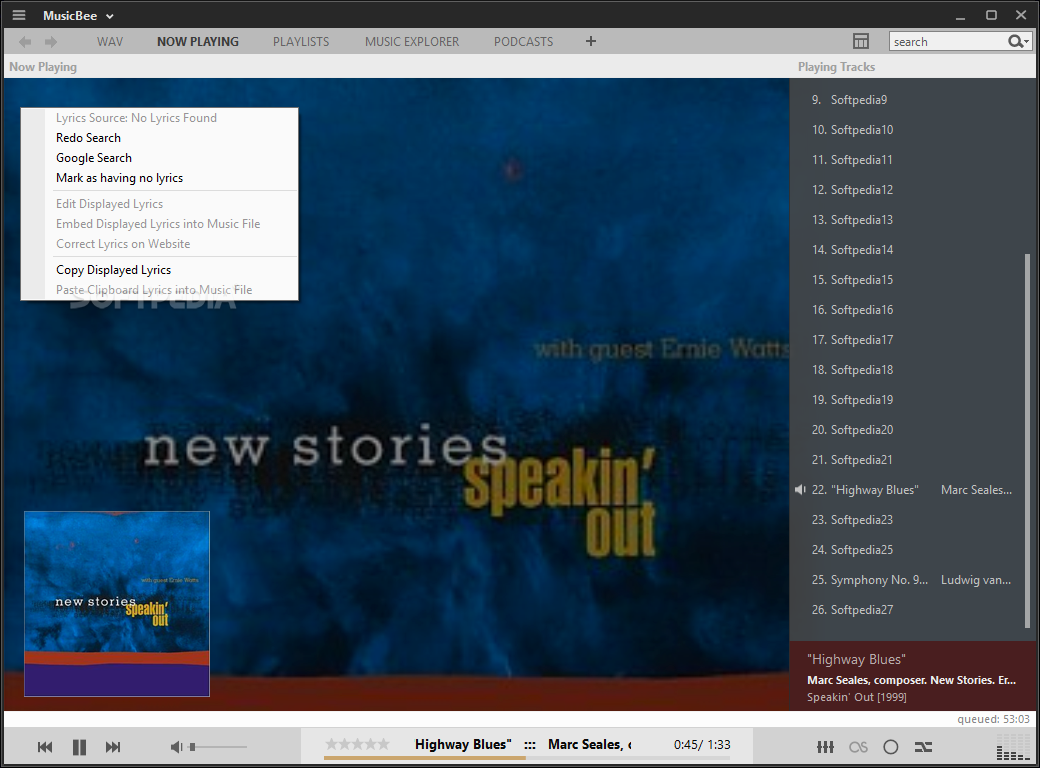Seek on the track progress bar
Screen dimensions: 1040x768
pos(529,757)
